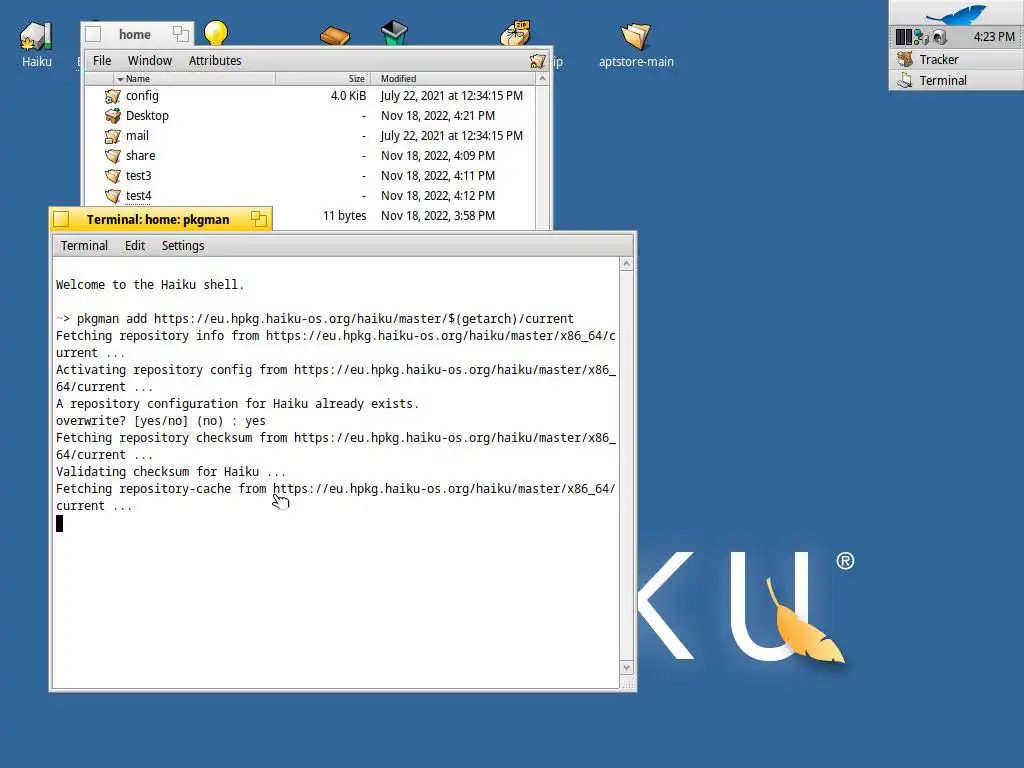
Task: Select the 'Desktop' file name in the home window
Action: (x=147, y=116)
